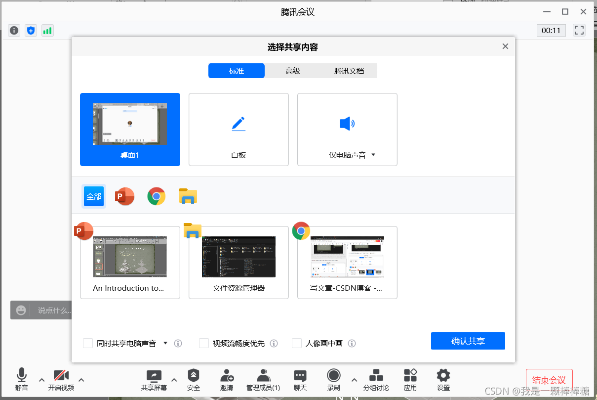The width and height of the screenshot is (597, 400).
Task: Open dropdown next to share computer sound
Action: (165, 343)
